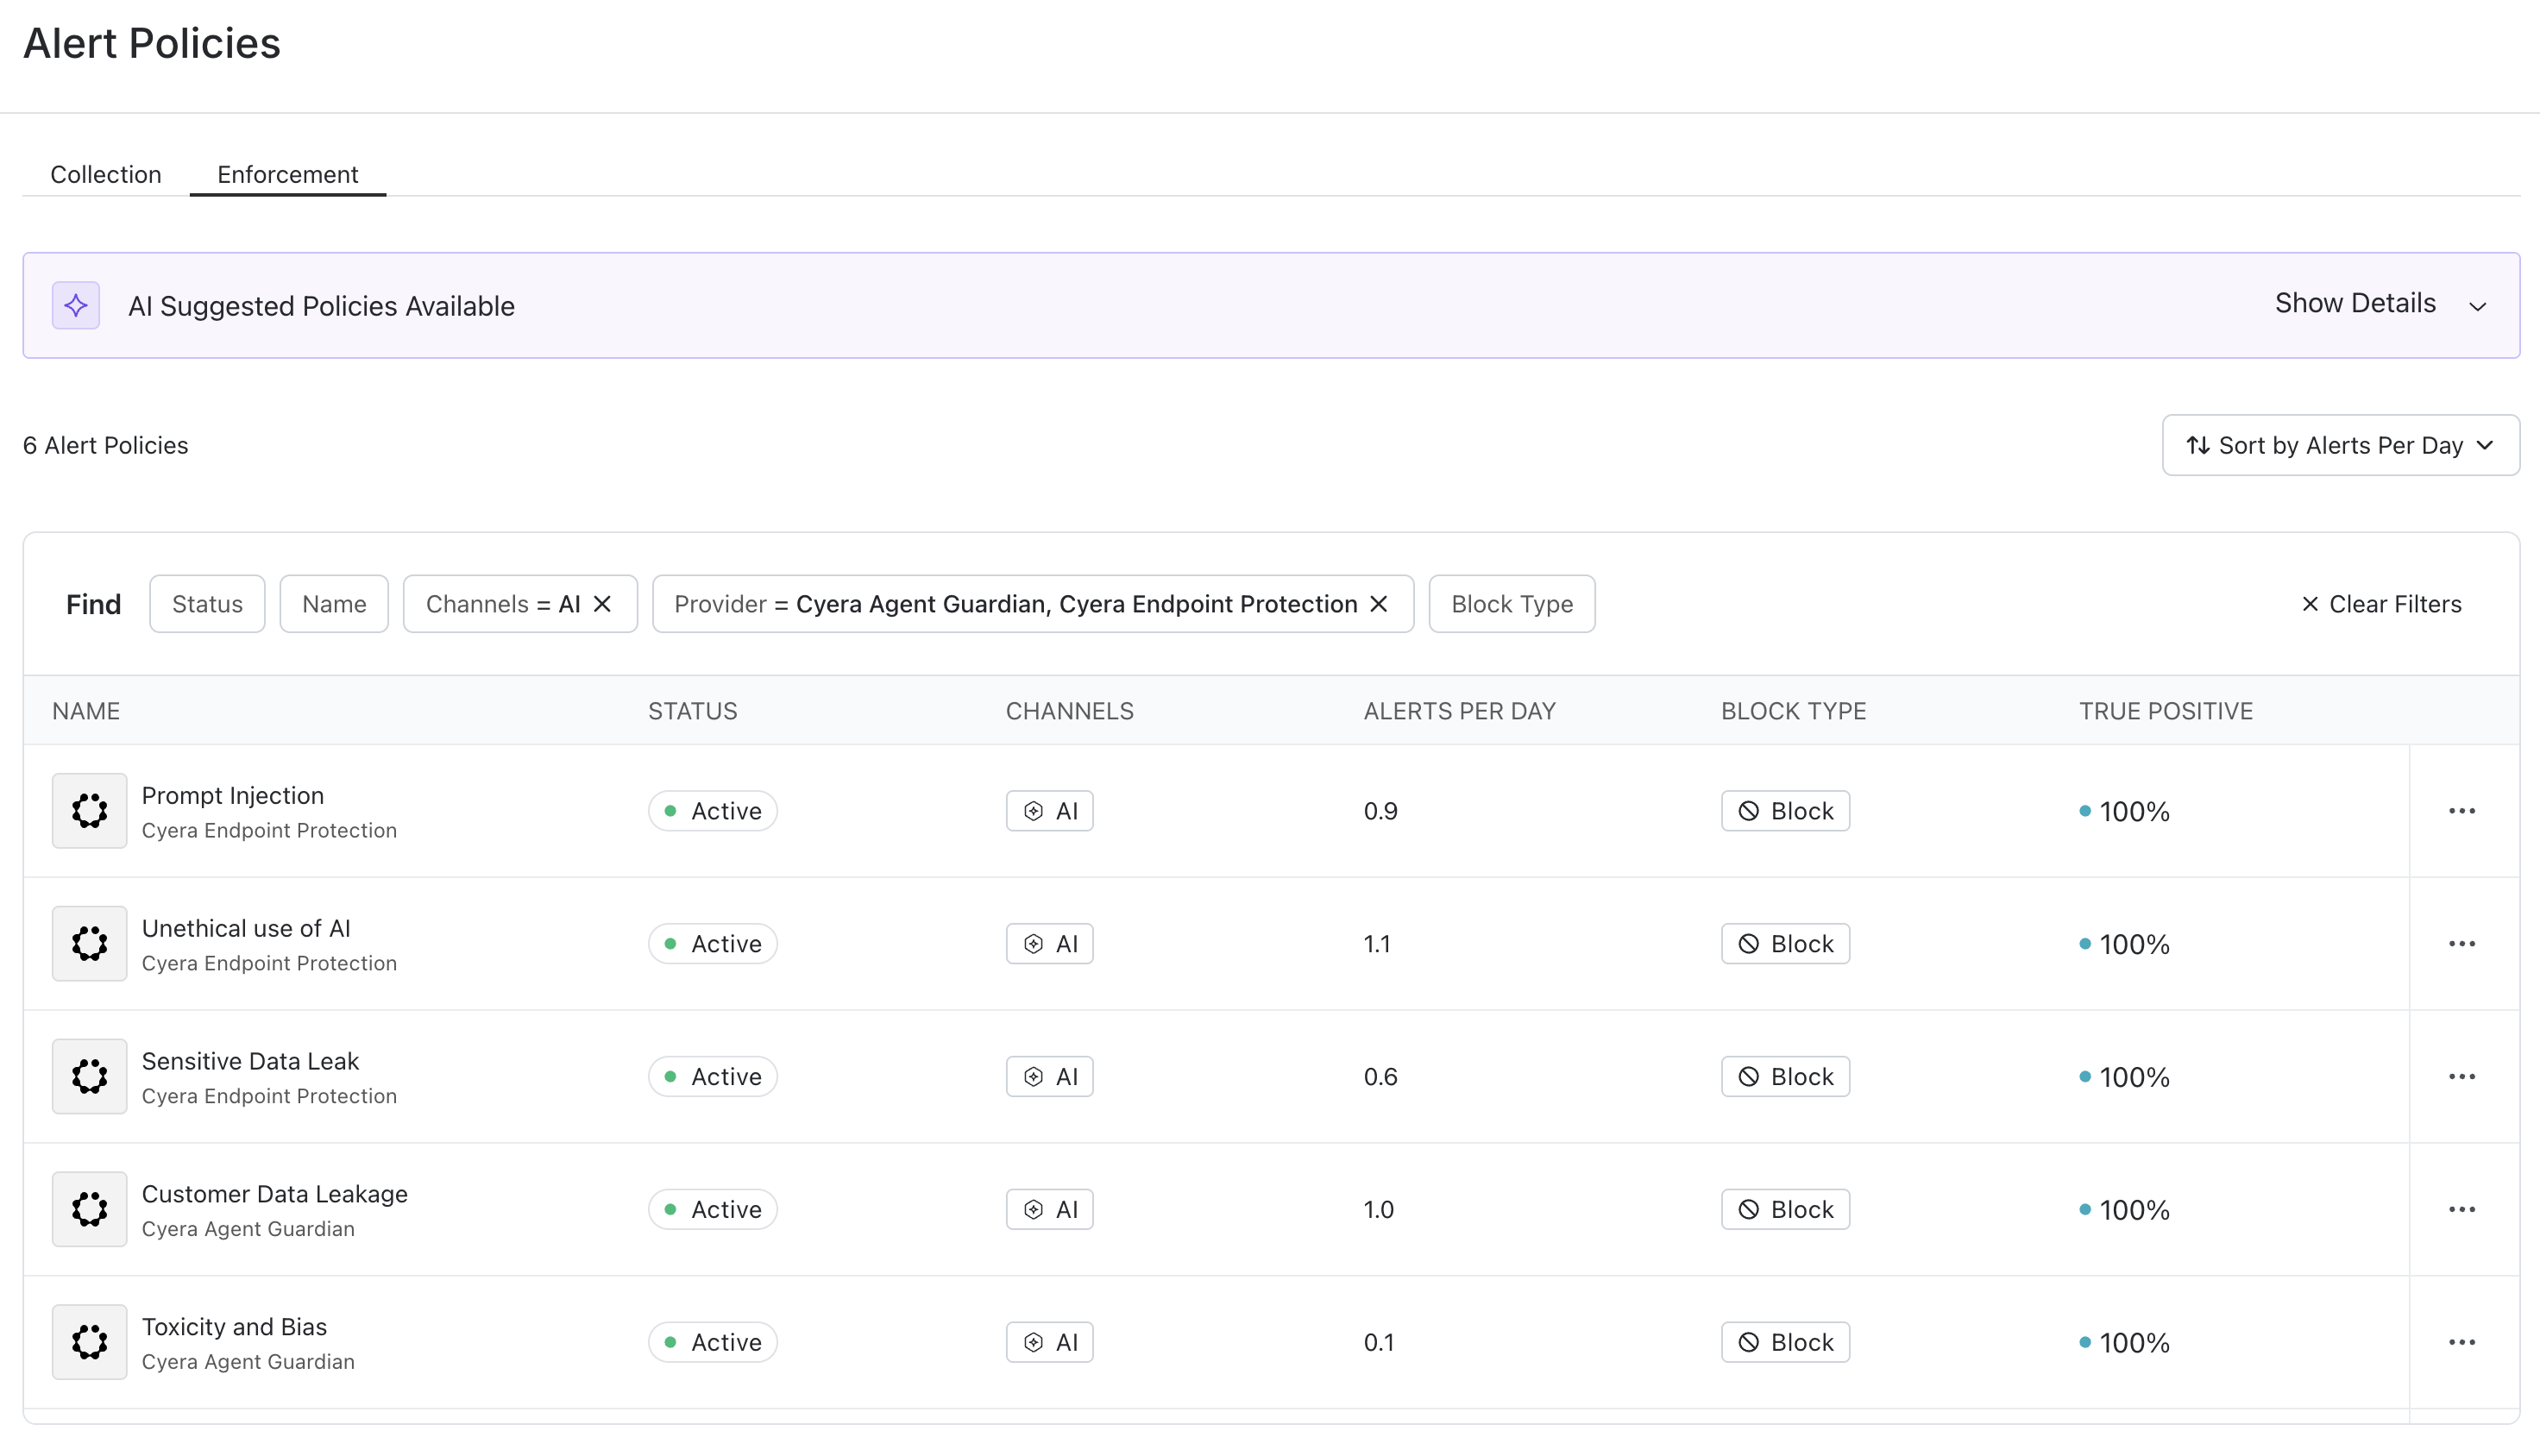This screenshot has width=2540, height=1456.
Task: Click the Alert Policies page heading
Action: (152, 44)
